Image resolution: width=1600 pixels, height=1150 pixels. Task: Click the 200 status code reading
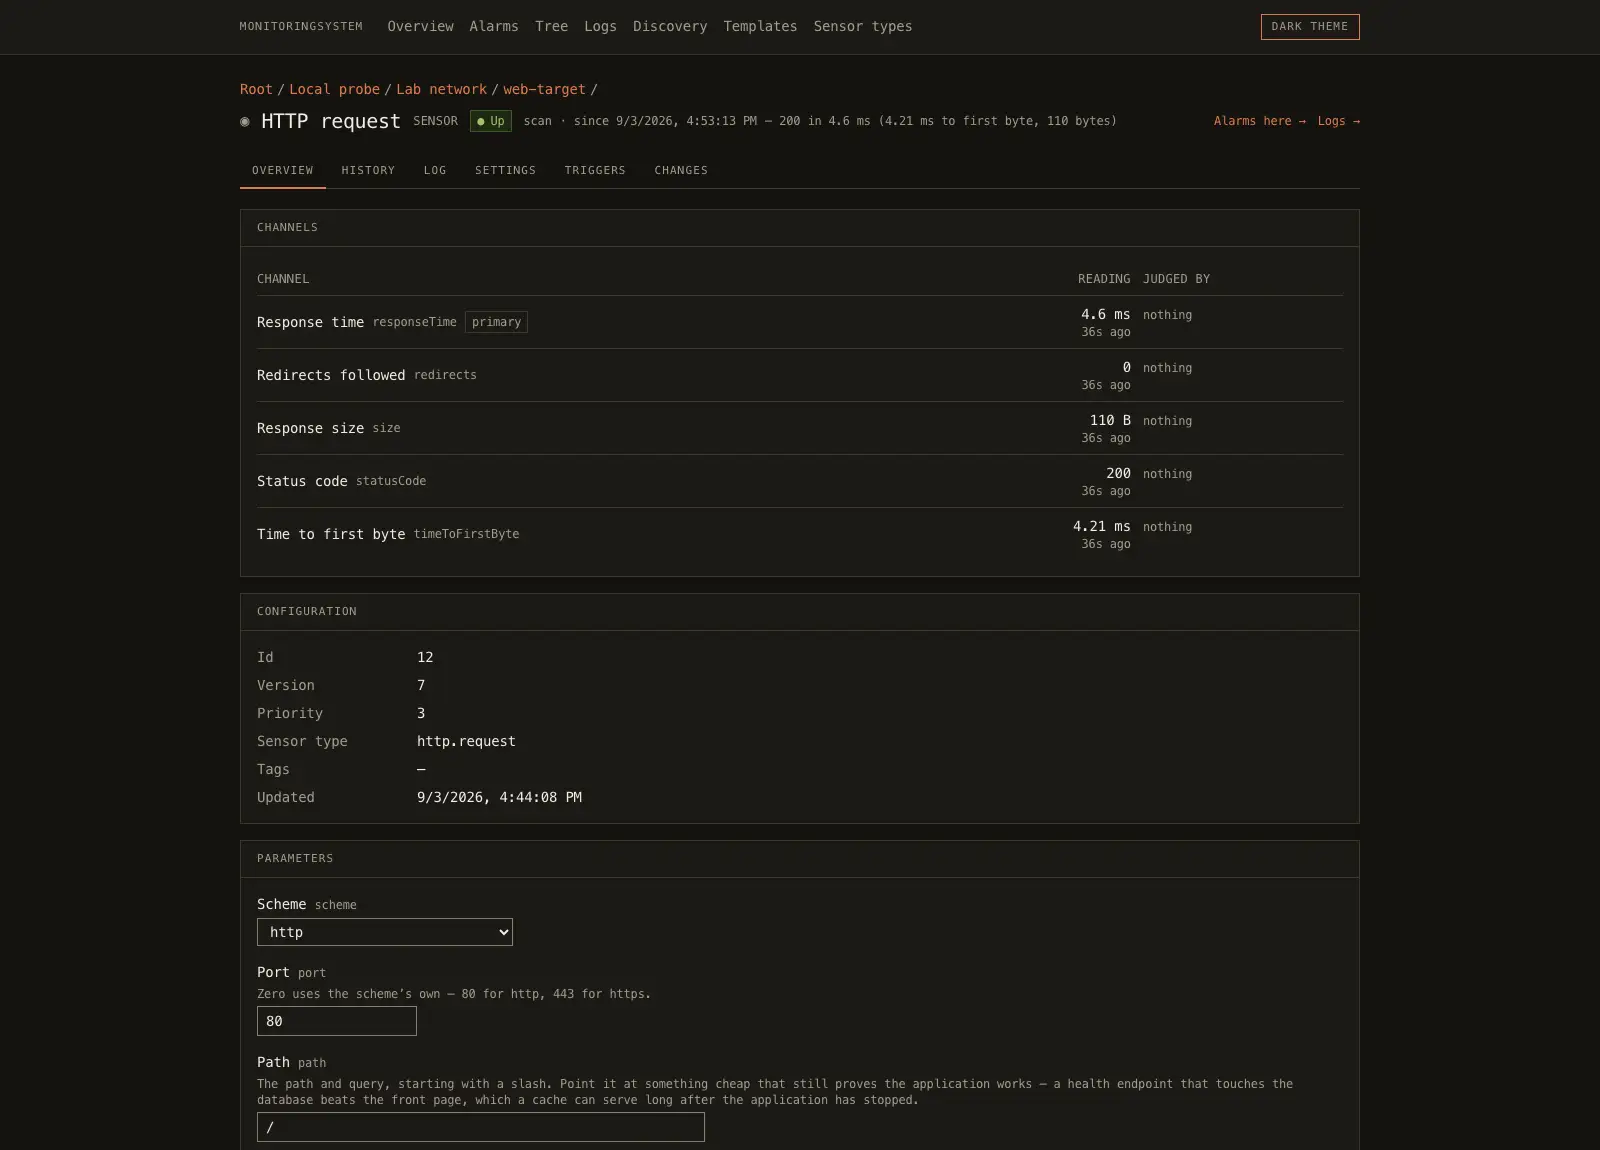tap(1118, 473)
